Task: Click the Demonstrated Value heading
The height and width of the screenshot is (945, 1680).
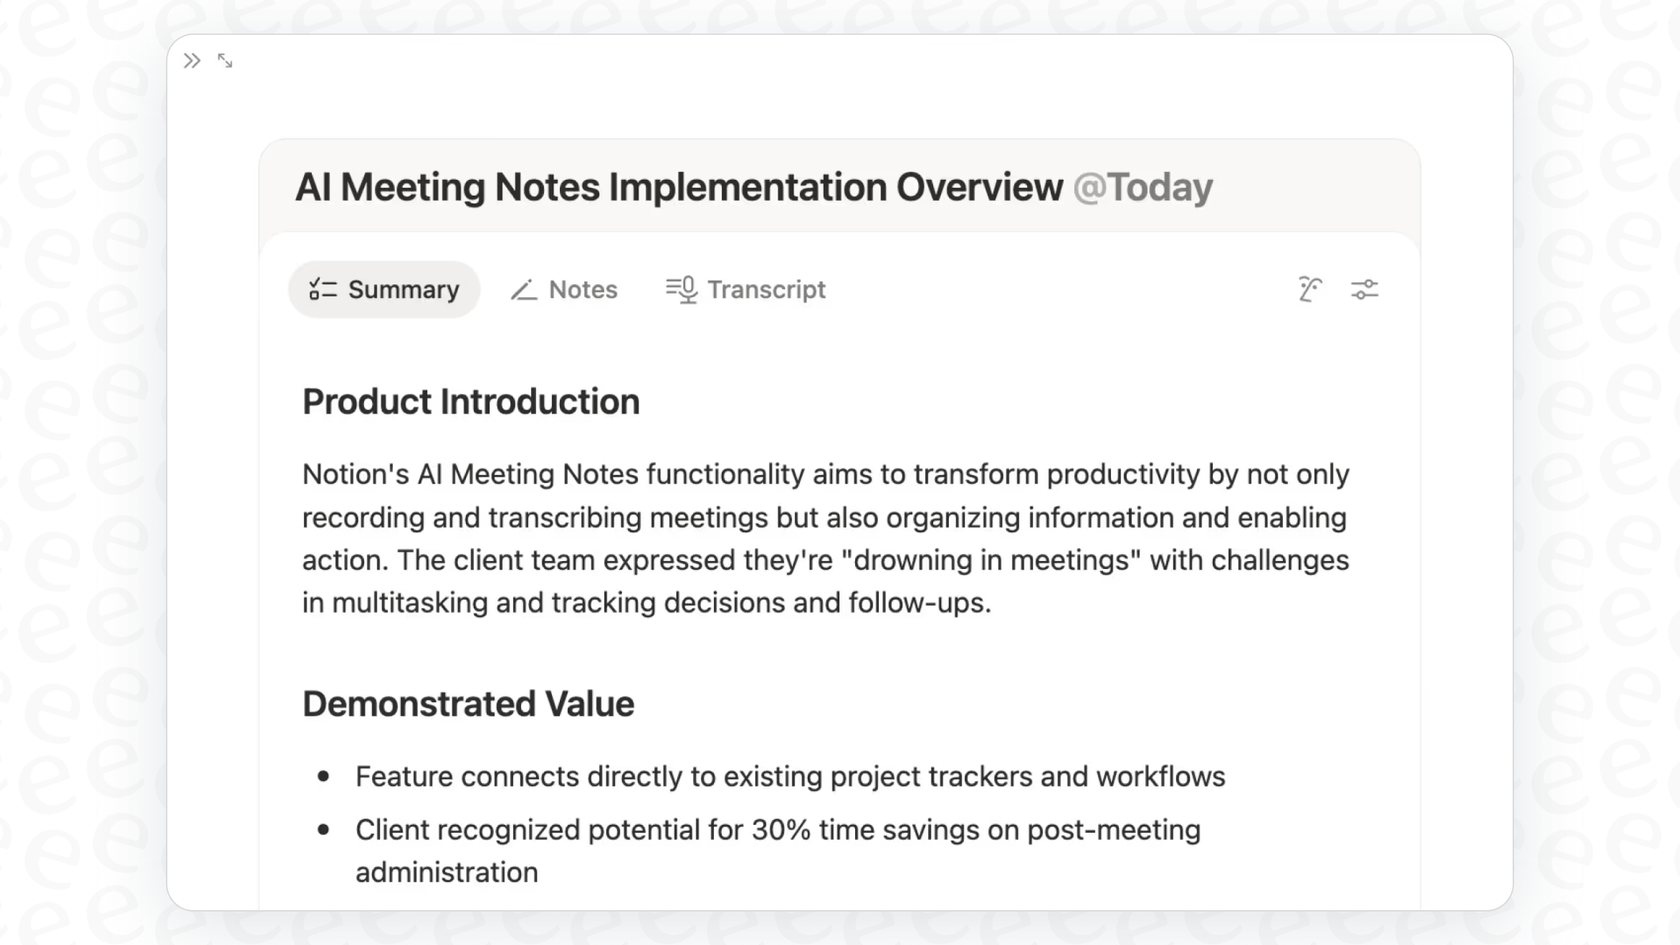Action: click(x=468, y=703)
